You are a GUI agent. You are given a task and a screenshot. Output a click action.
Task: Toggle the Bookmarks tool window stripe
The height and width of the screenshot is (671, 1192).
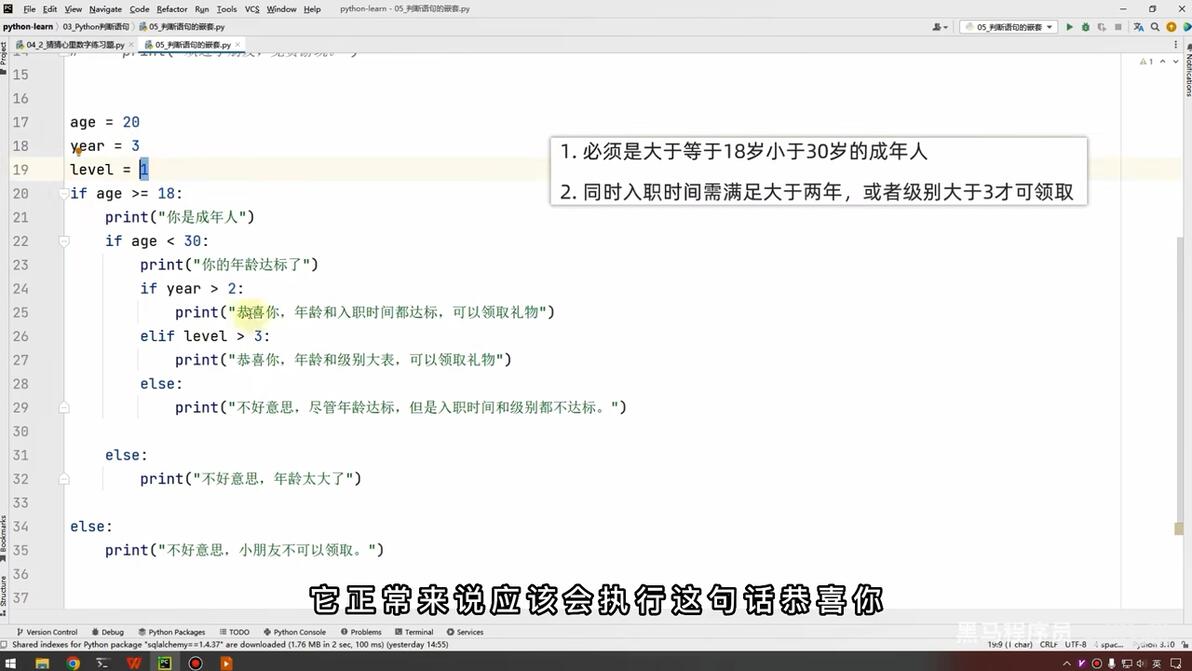(x=4, y=538)
